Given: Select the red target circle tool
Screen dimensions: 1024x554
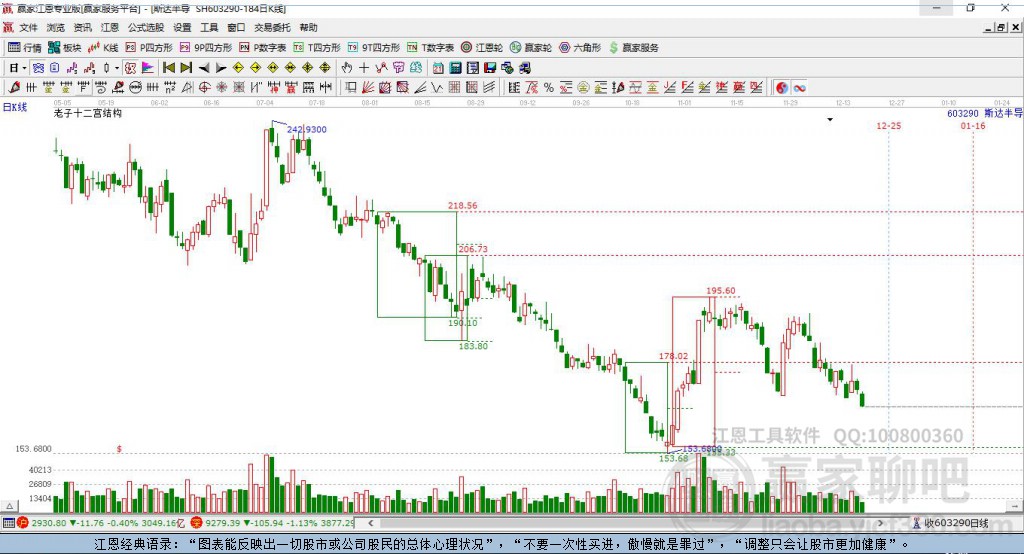Looking at the screenshot, I should (x=204, y=88).
